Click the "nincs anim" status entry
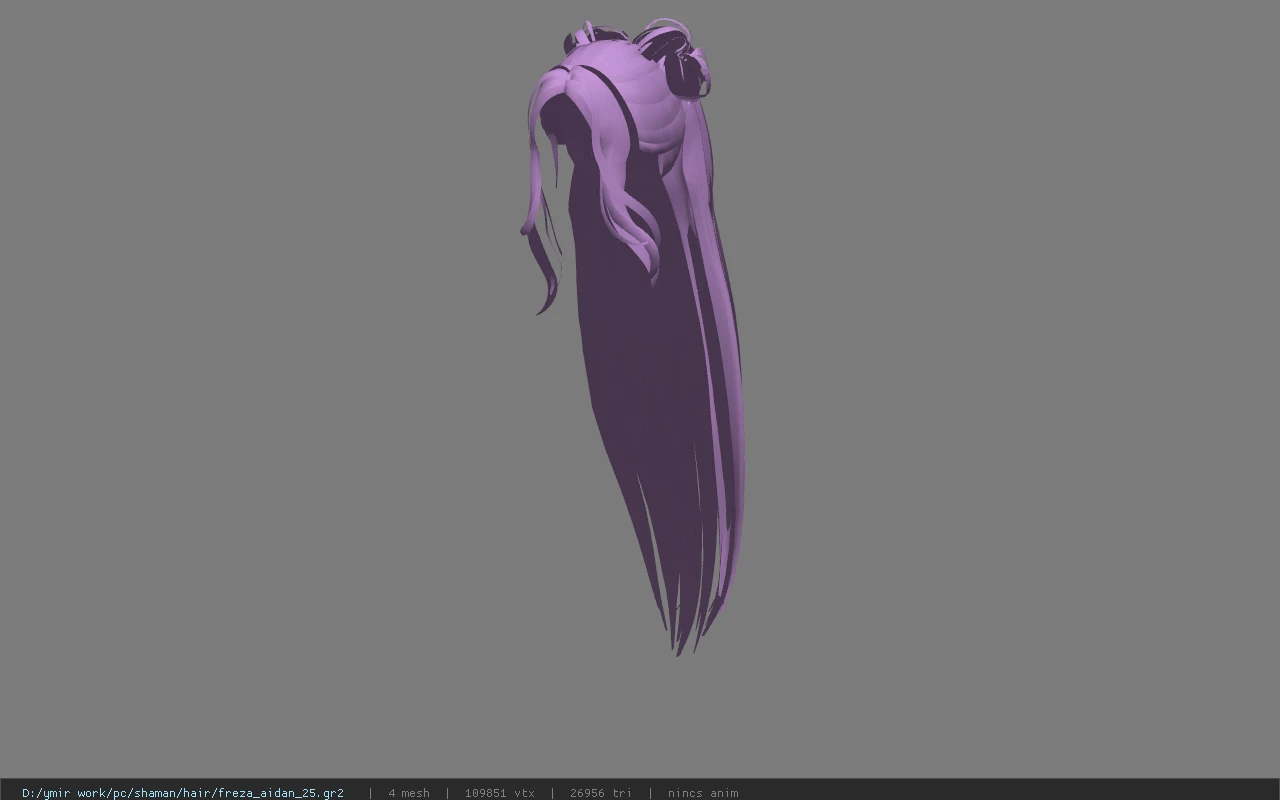 point(703,793)
